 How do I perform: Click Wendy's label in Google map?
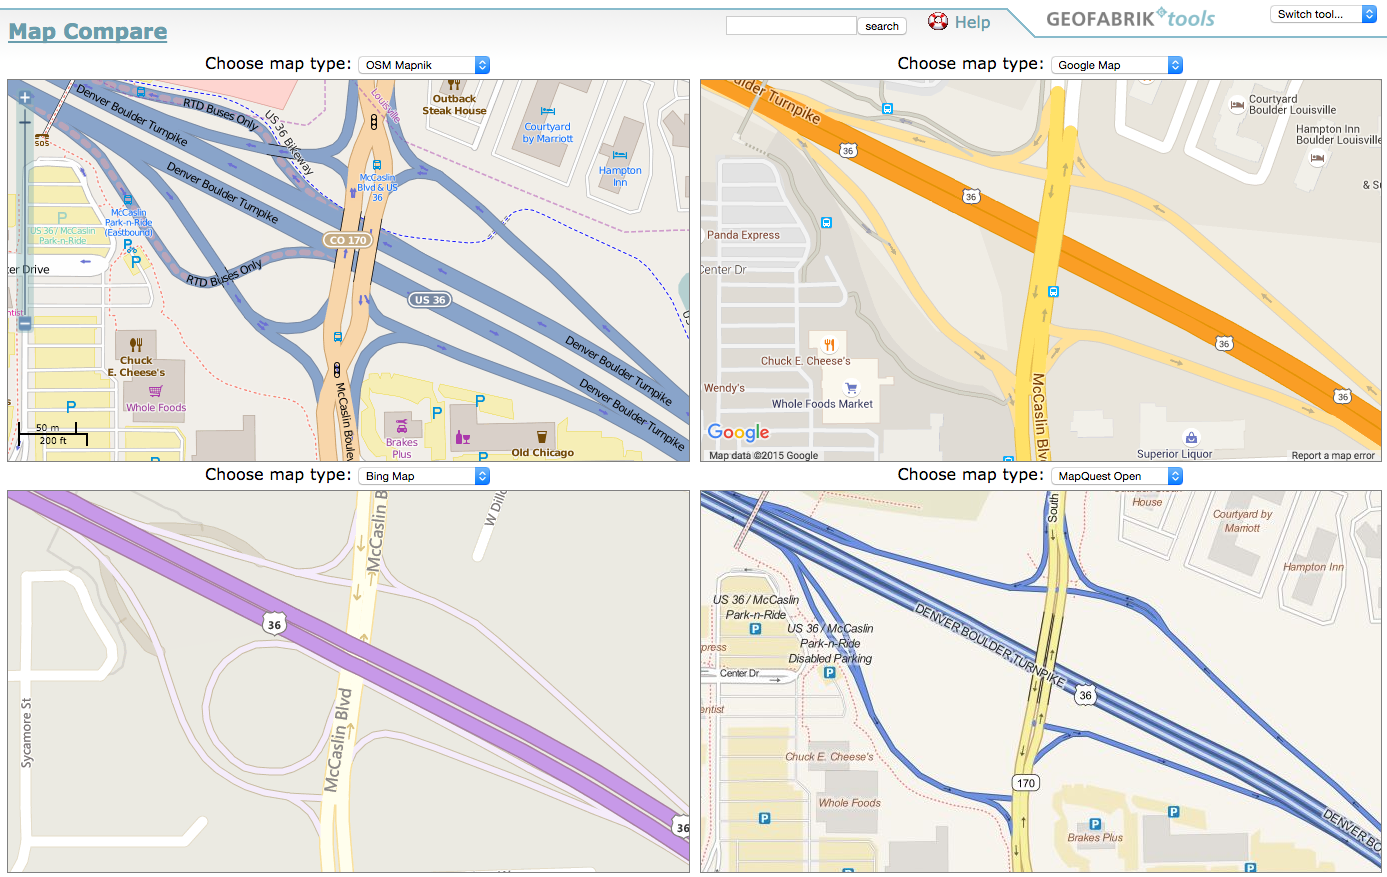(x=724, y=388)
